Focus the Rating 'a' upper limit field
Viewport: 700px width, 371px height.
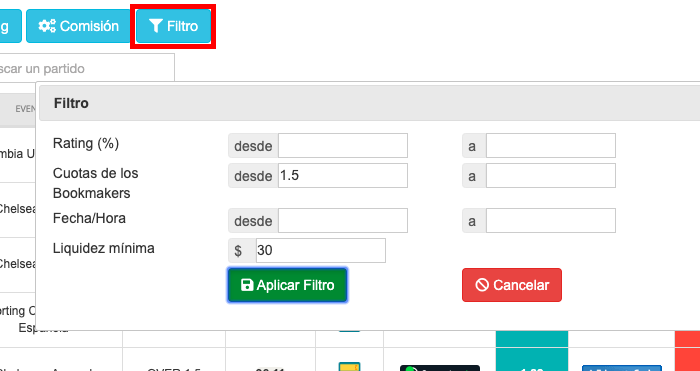(x=550, y=146)
